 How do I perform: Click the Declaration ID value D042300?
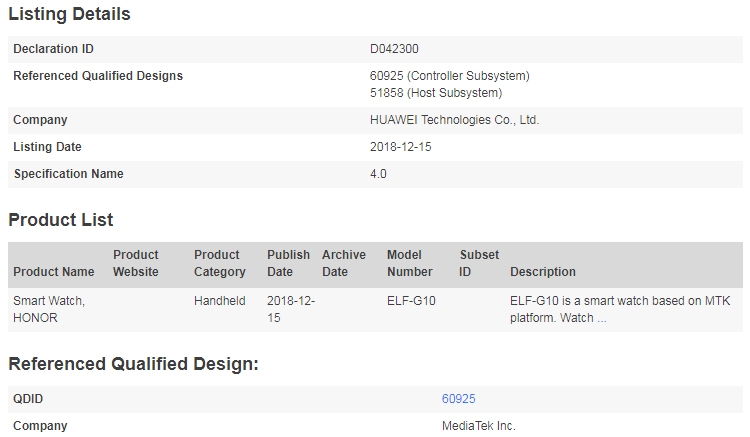tap(394, 49)
